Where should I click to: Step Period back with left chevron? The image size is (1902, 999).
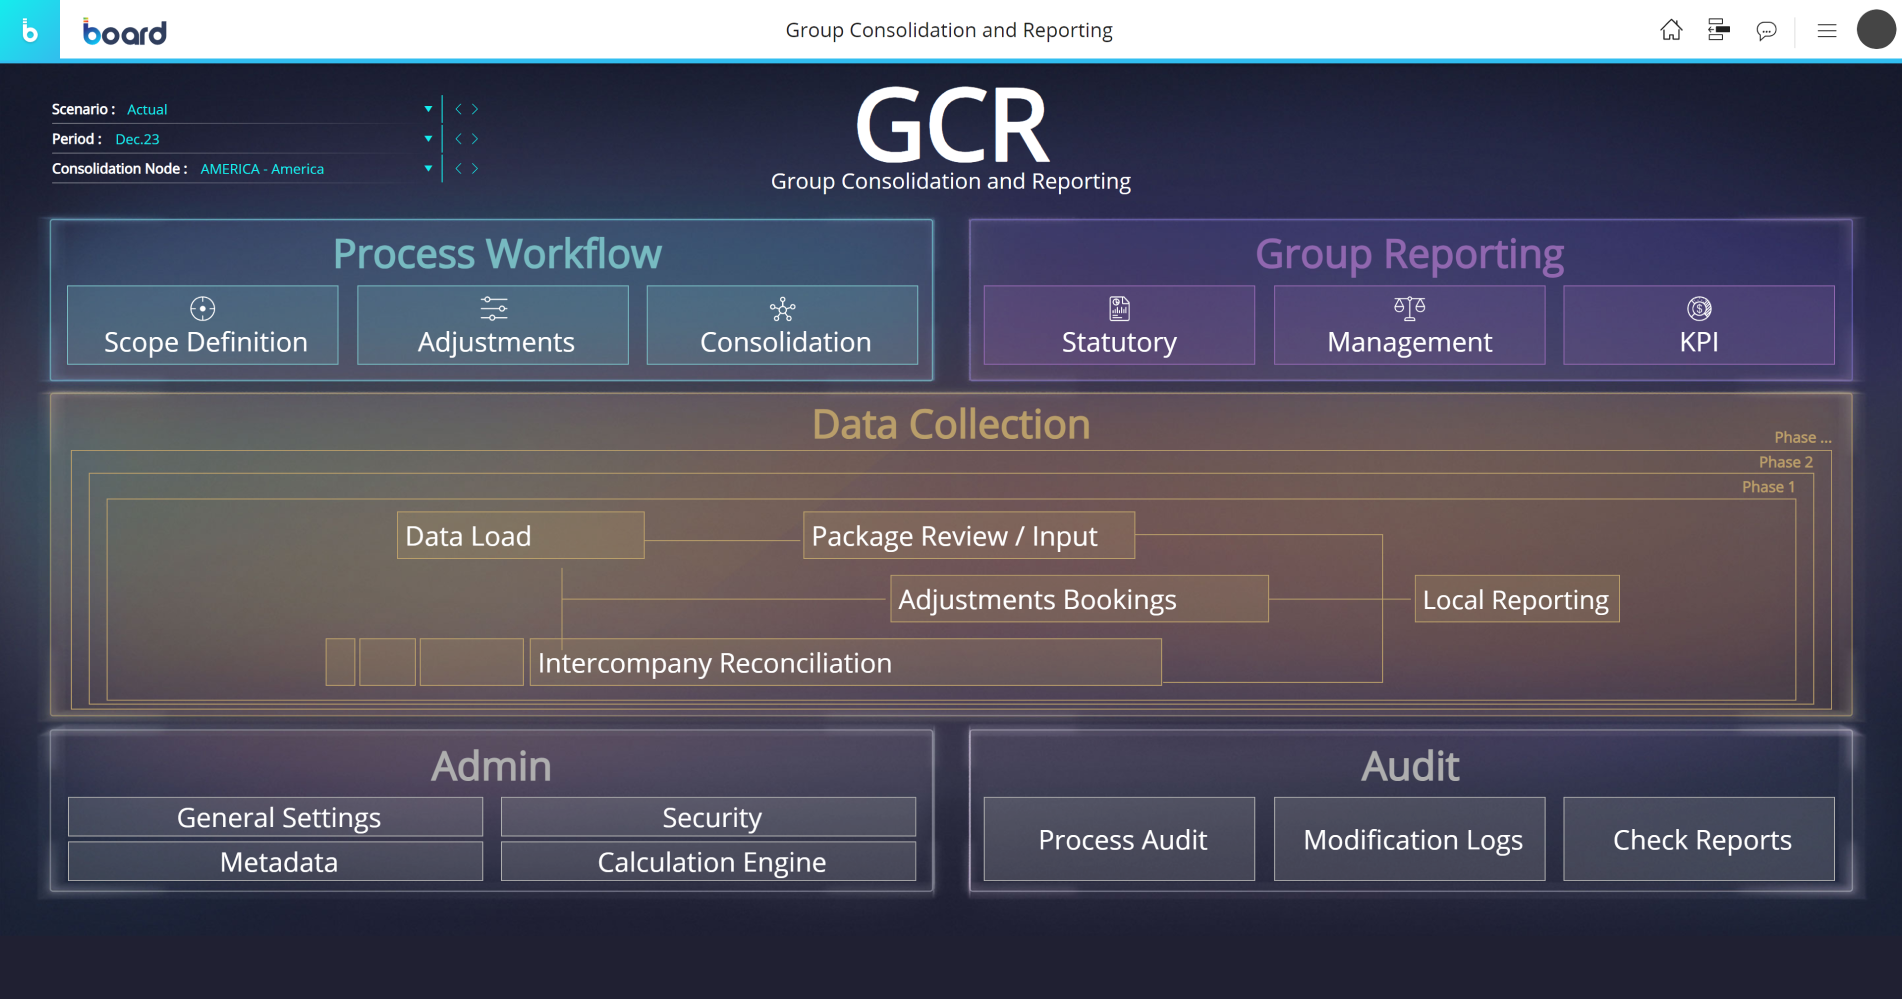[x=459, y=139]
